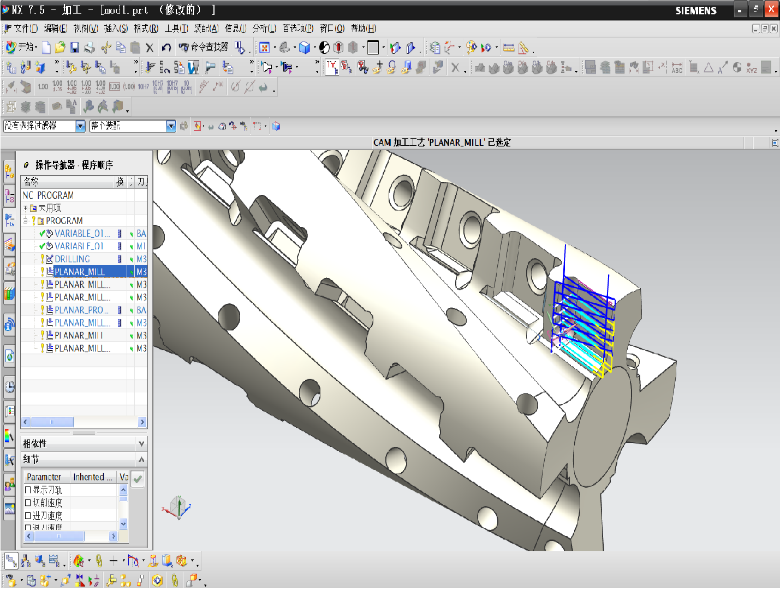Click the Parameter list vertical scrollbar
780x590 pixels.
(x=124, y=507)
